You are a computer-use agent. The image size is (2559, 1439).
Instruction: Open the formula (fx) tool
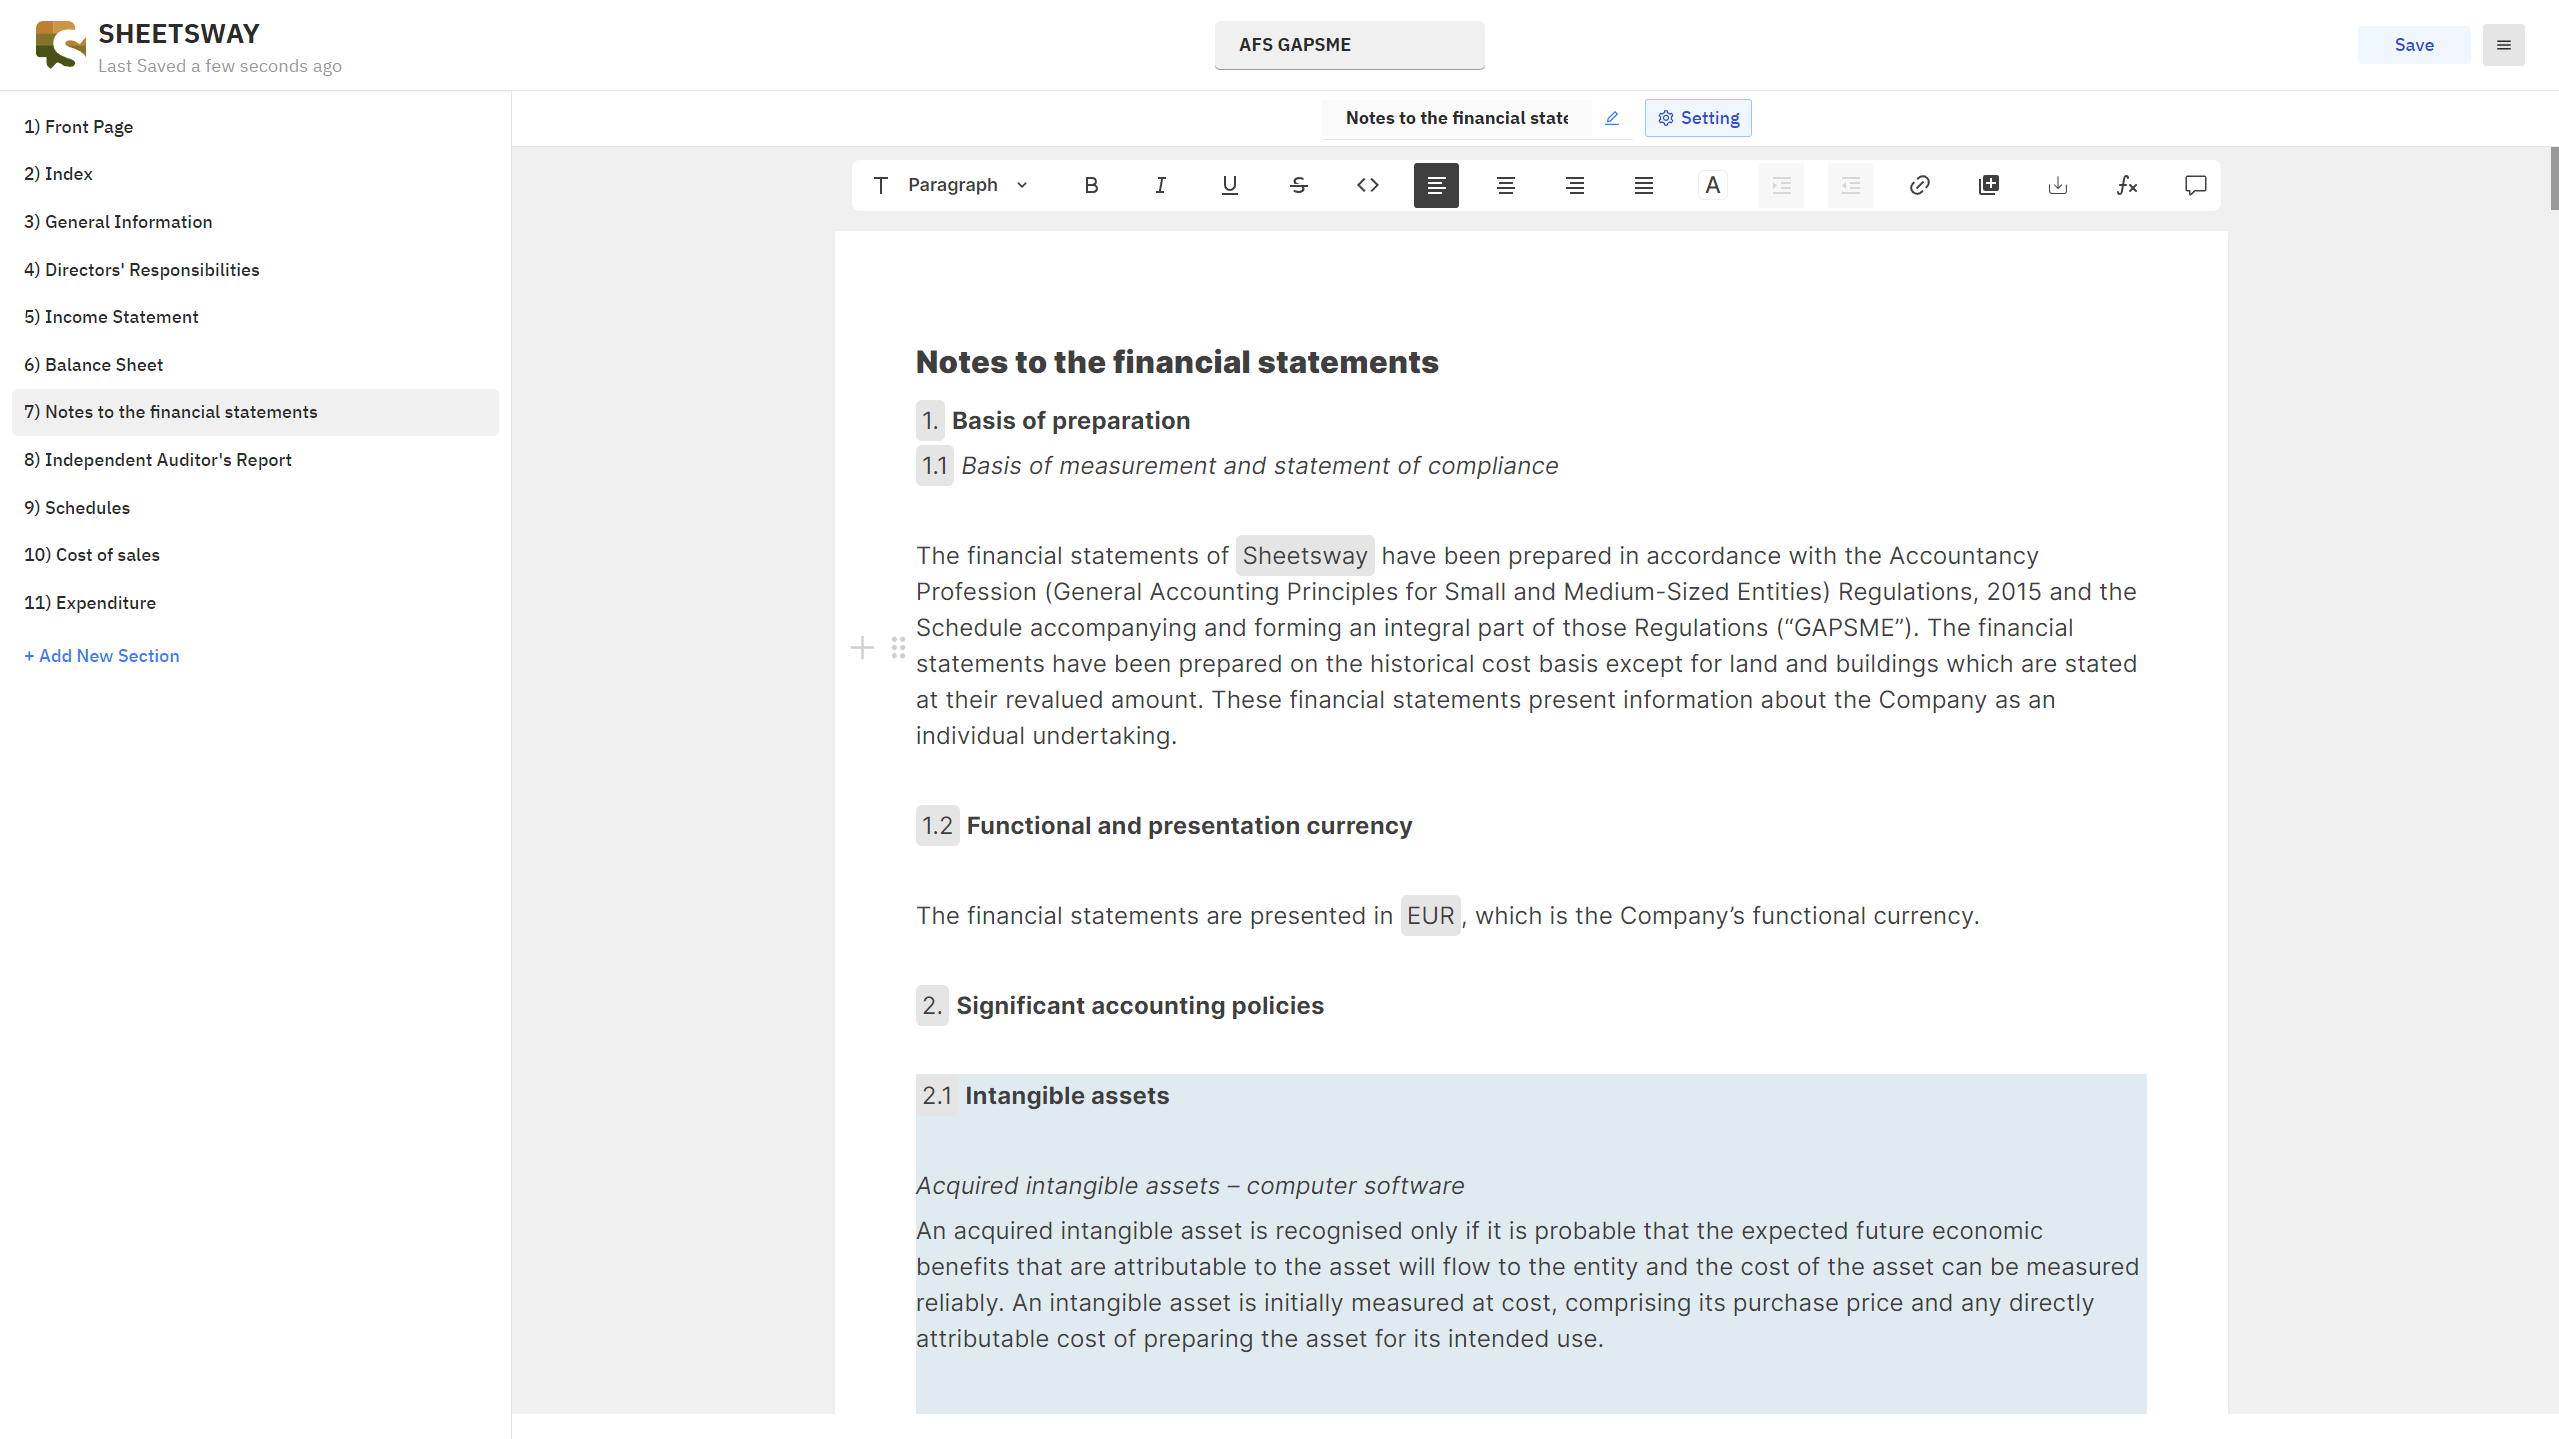[x=2127, y=185]
